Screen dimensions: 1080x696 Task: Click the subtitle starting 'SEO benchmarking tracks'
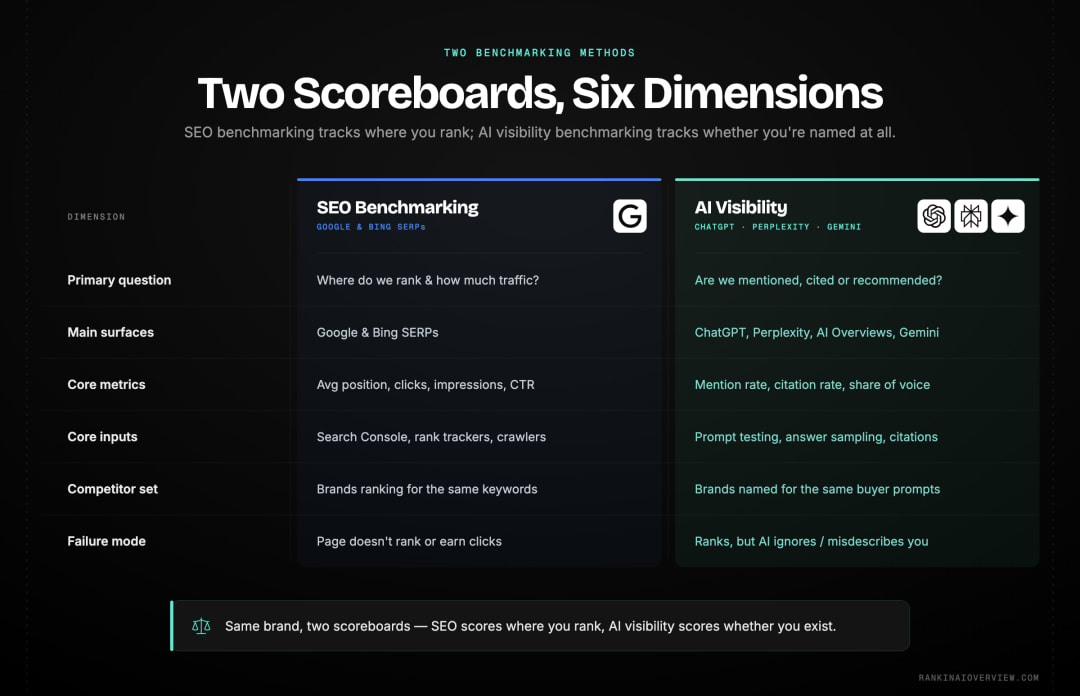point(539,132)
